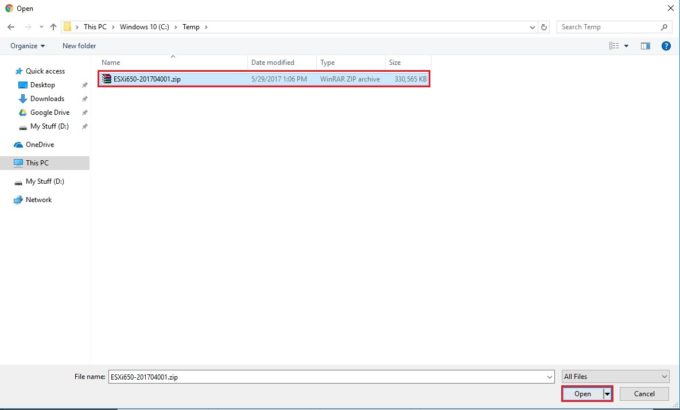Click the Back navigation arrow
680x410 pixels.
coord(11,27)
